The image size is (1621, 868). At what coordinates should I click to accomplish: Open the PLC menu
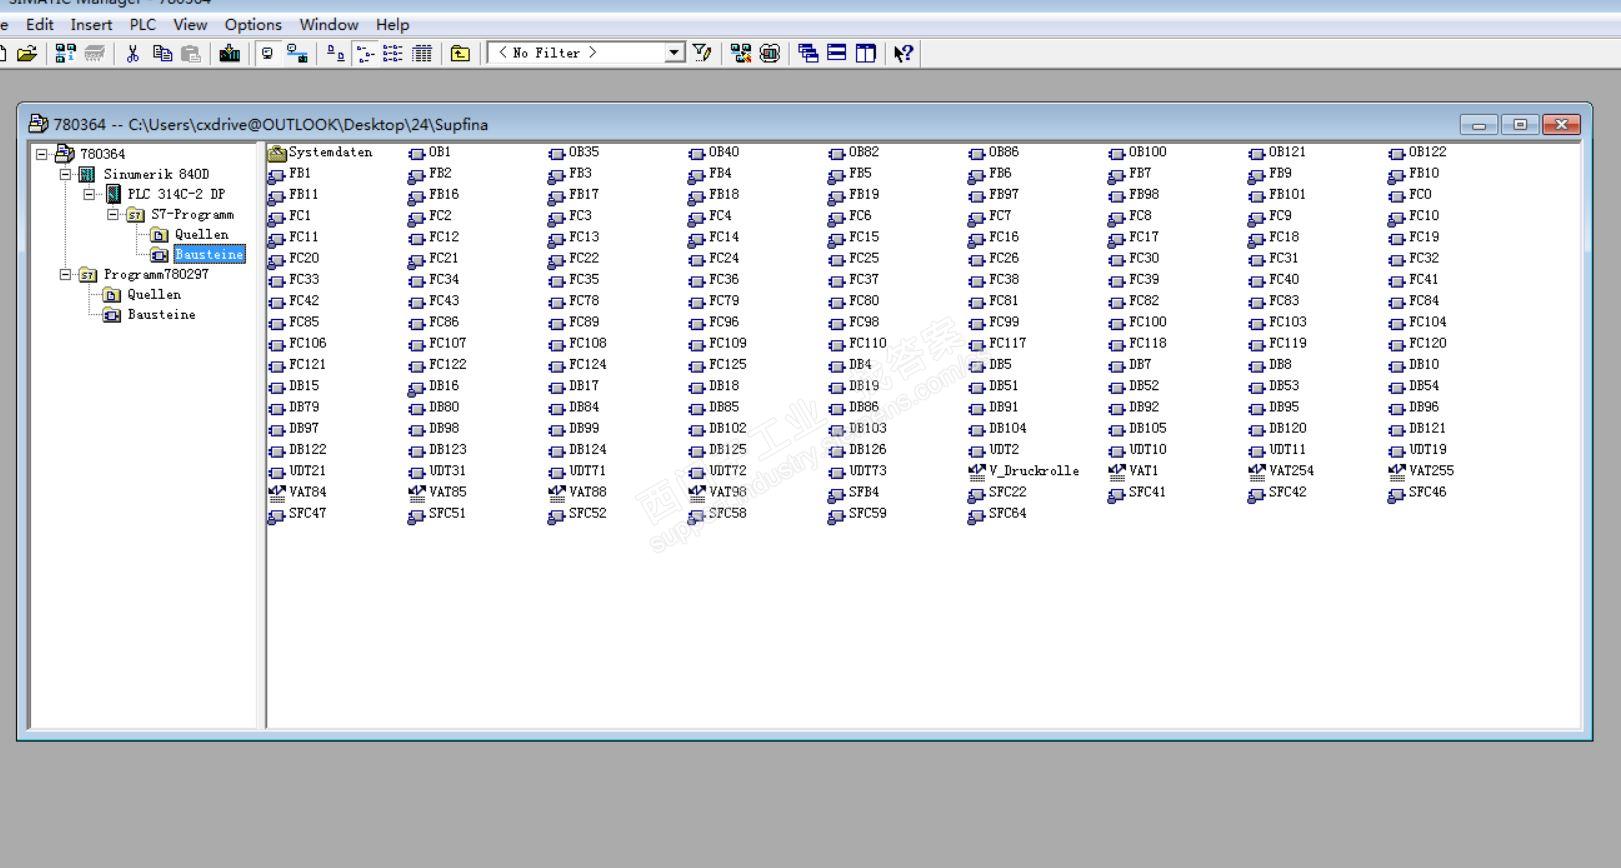coord(142,24)
